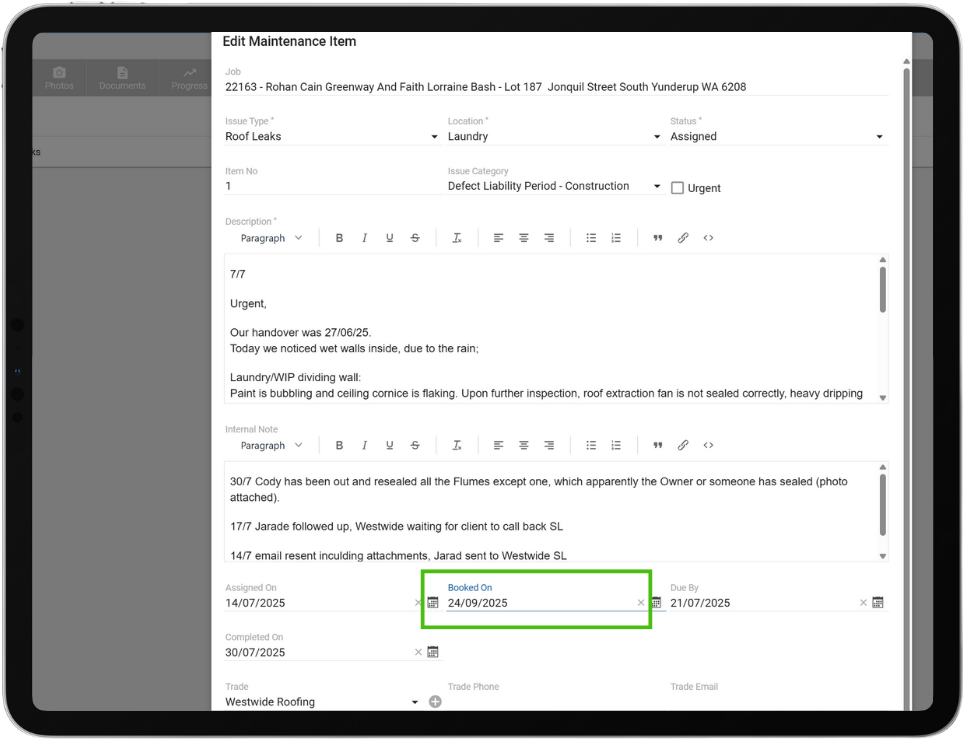The height and width of the screenshot is (741, 966).
Task: Clear the Assigned On date
Action: tap(418, 603)
